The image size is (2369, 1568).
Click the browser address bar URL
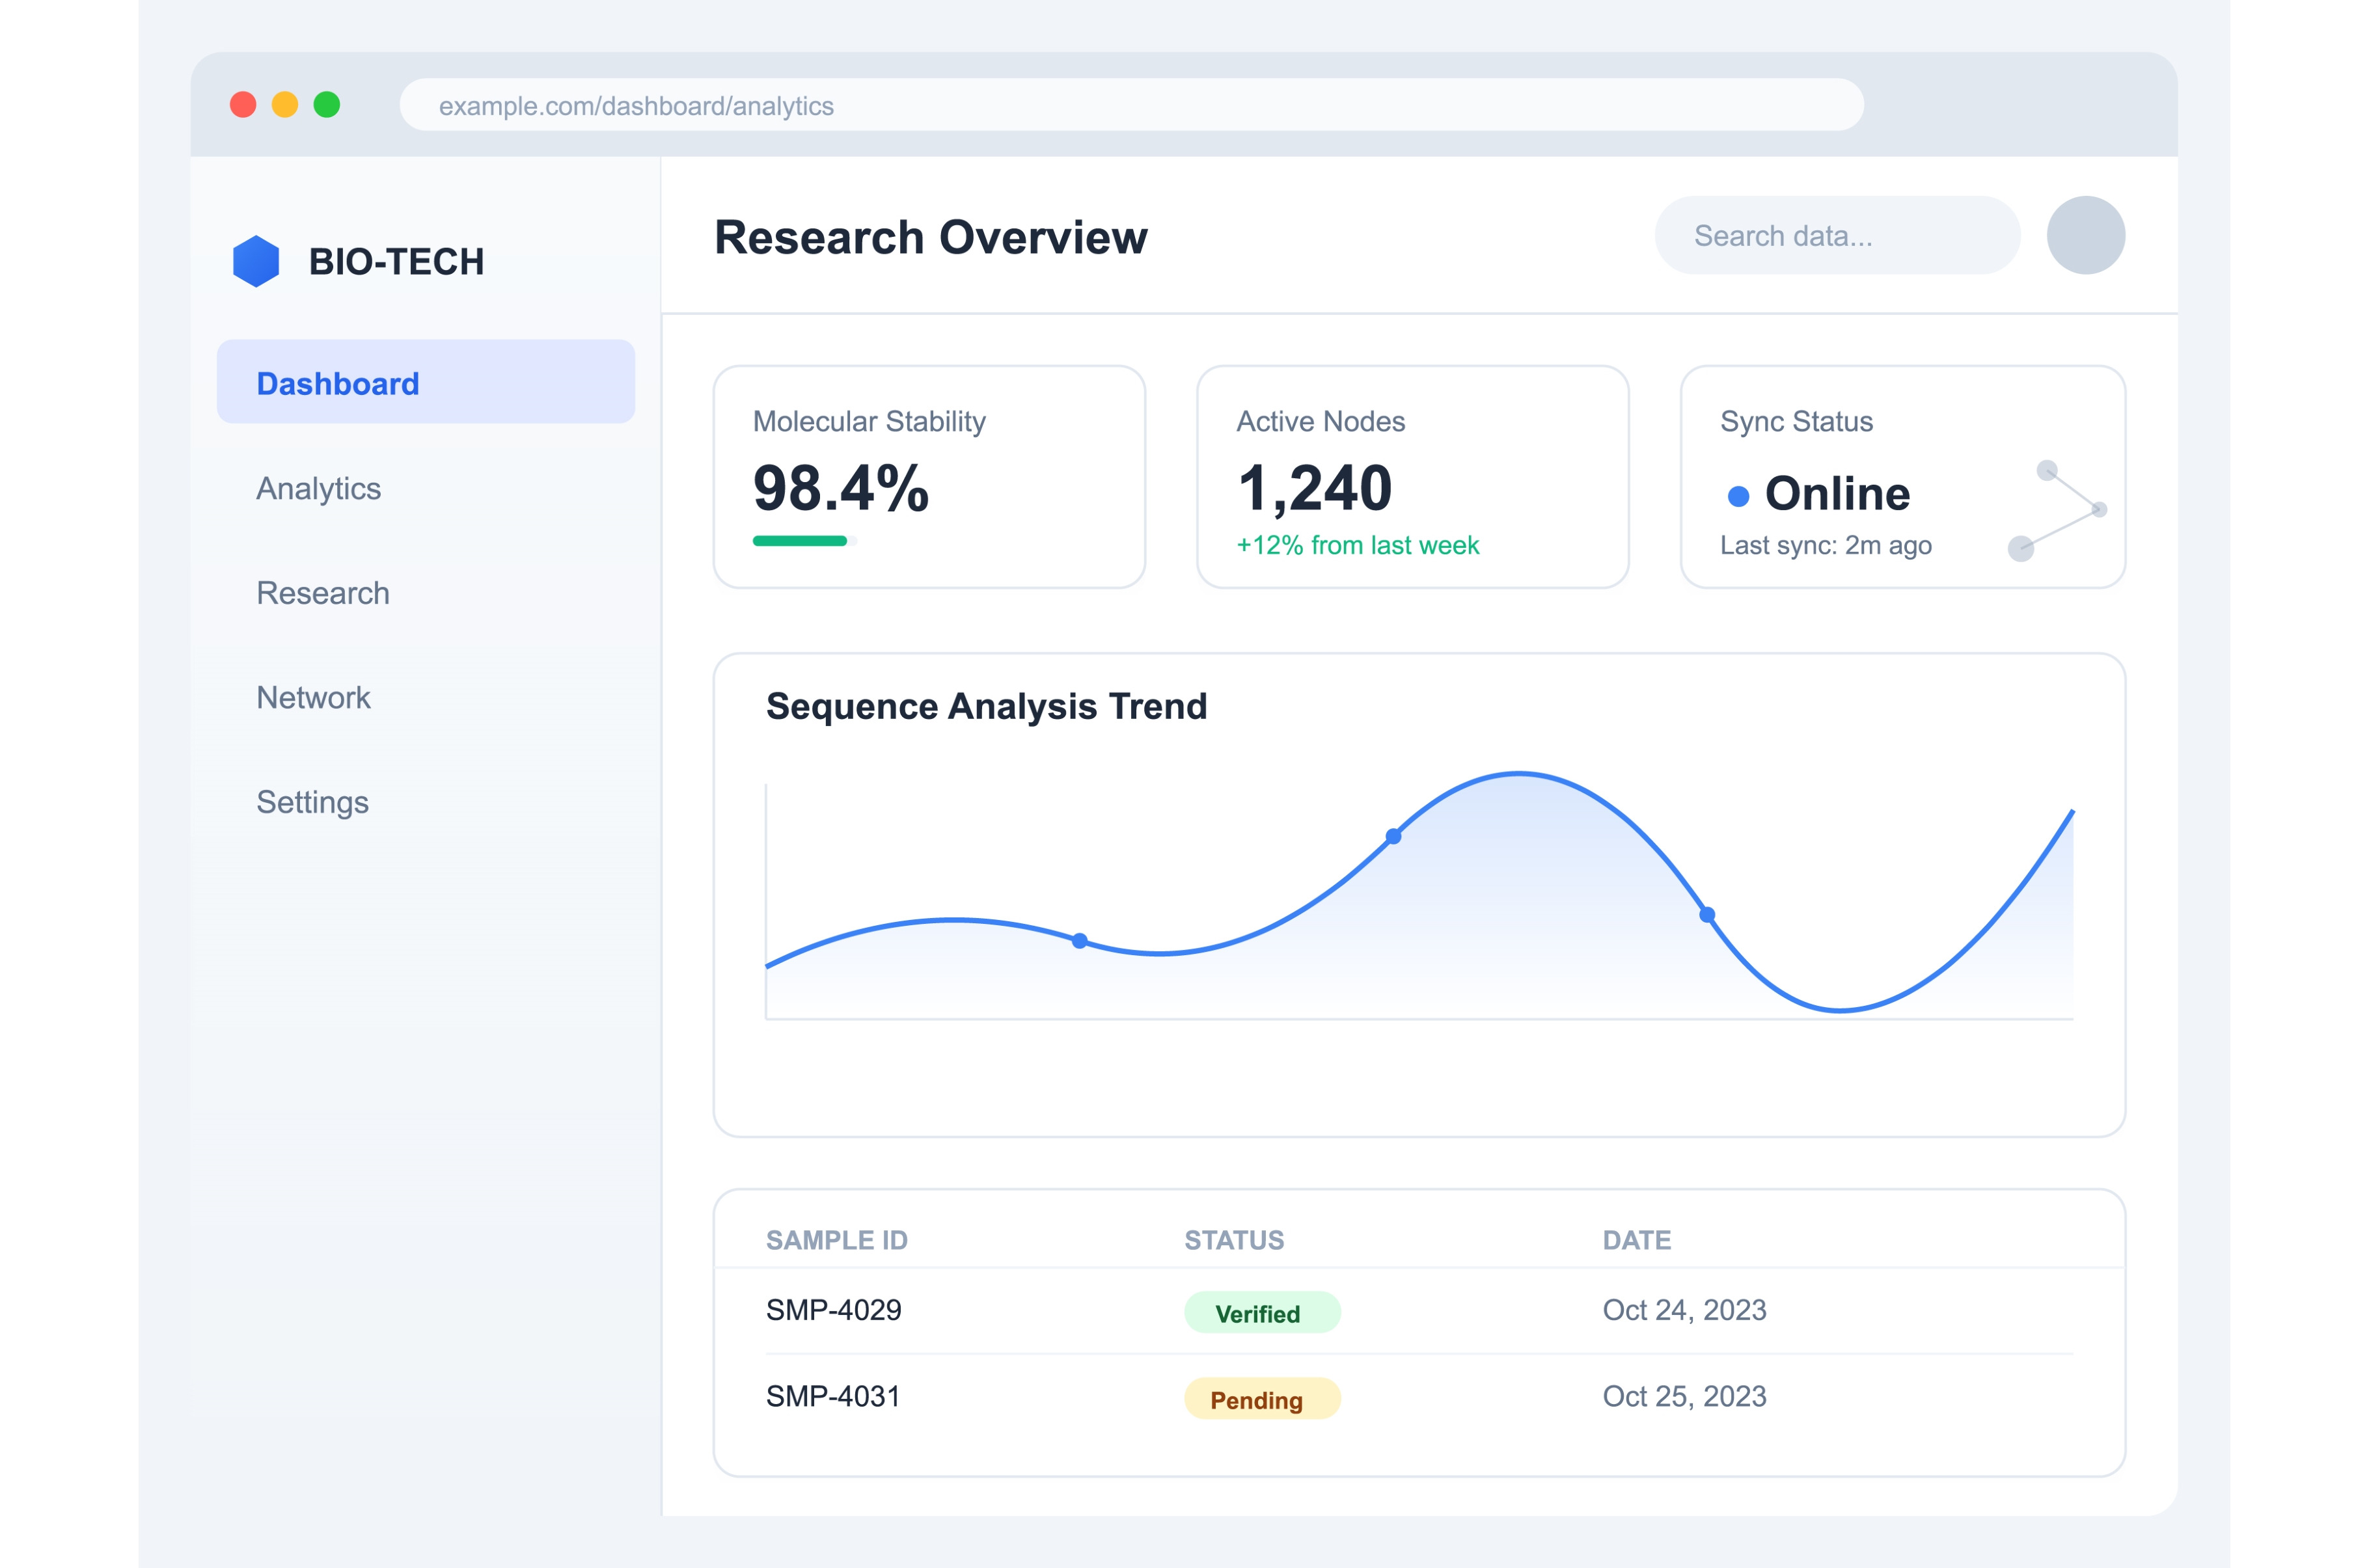tap(1131, 105)
